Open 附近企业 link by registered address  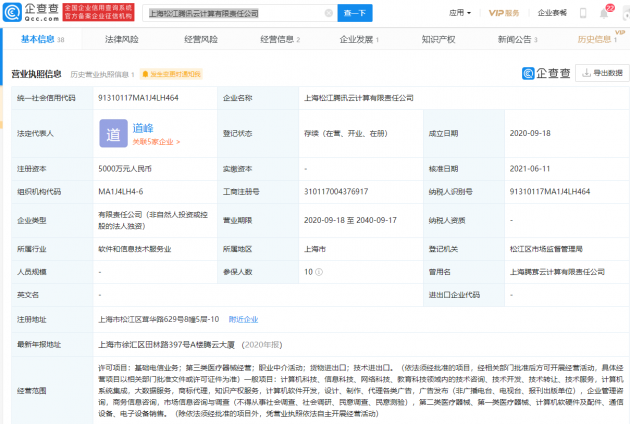(x=243, y=320)
